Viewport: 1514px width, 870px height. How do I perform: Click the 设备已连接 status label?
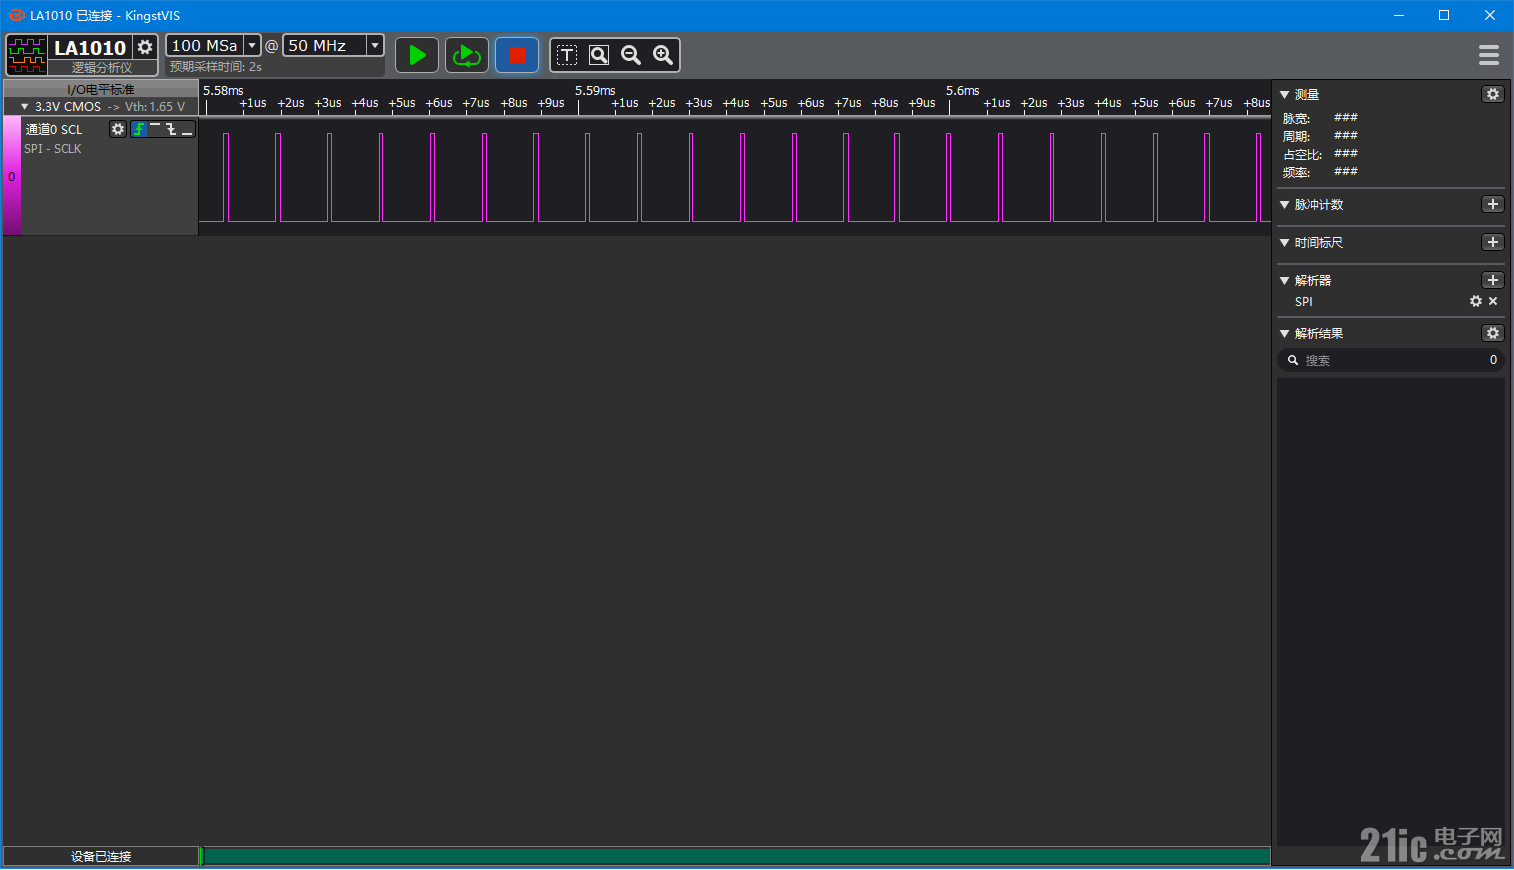tap(101, 856)
